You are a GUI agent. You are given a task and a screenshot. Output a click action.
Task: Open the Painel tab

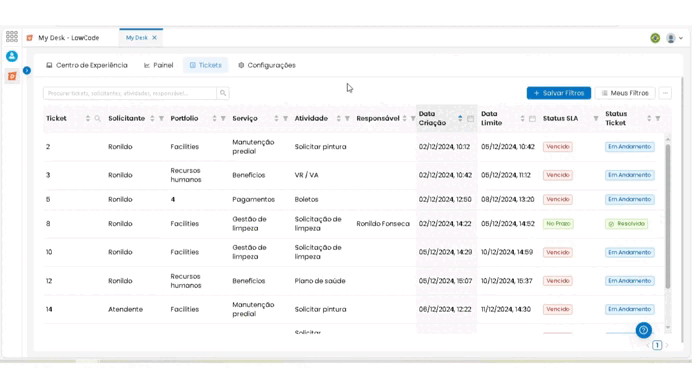click(x=158, y=65)
